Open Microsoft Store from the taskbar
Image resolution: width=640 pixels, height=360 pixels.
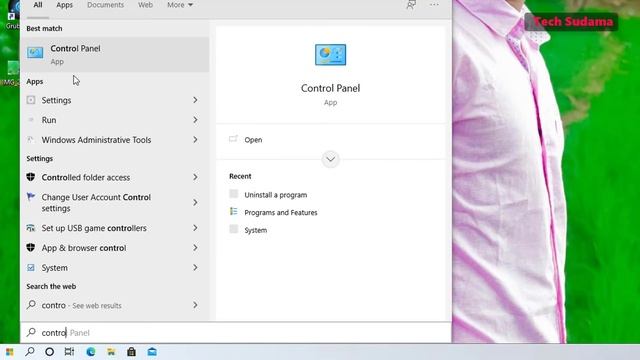131,352
